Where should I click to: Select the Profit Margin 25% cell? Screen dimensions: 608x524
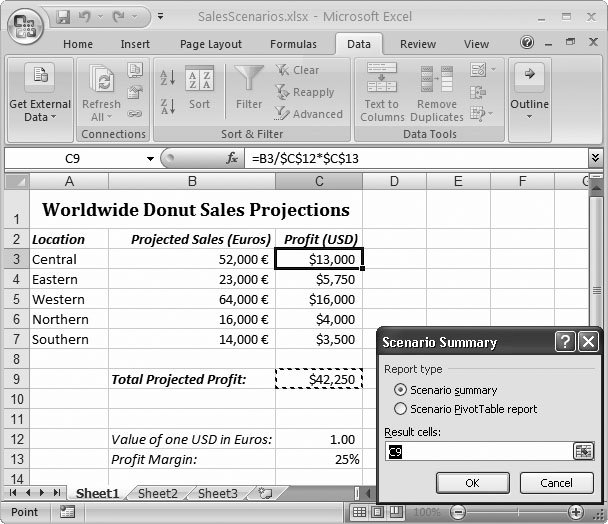319,459
